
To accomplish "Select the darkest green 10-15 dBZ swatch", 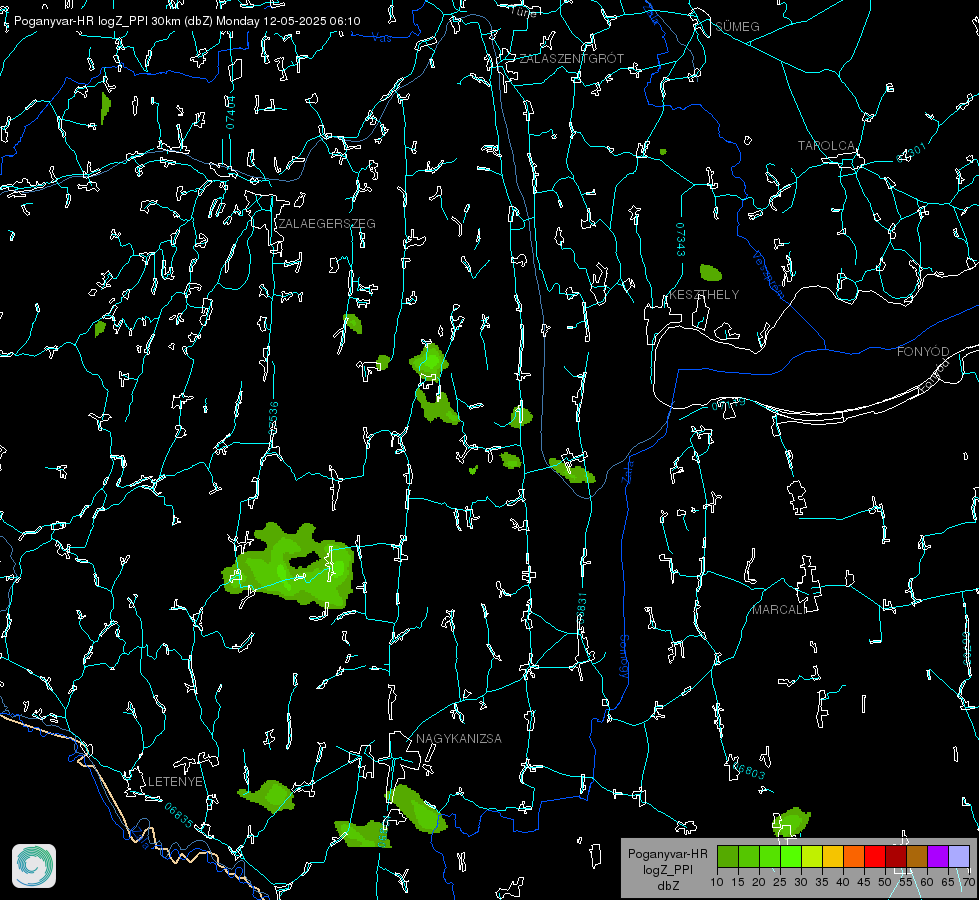I will [x=728, y=856].
